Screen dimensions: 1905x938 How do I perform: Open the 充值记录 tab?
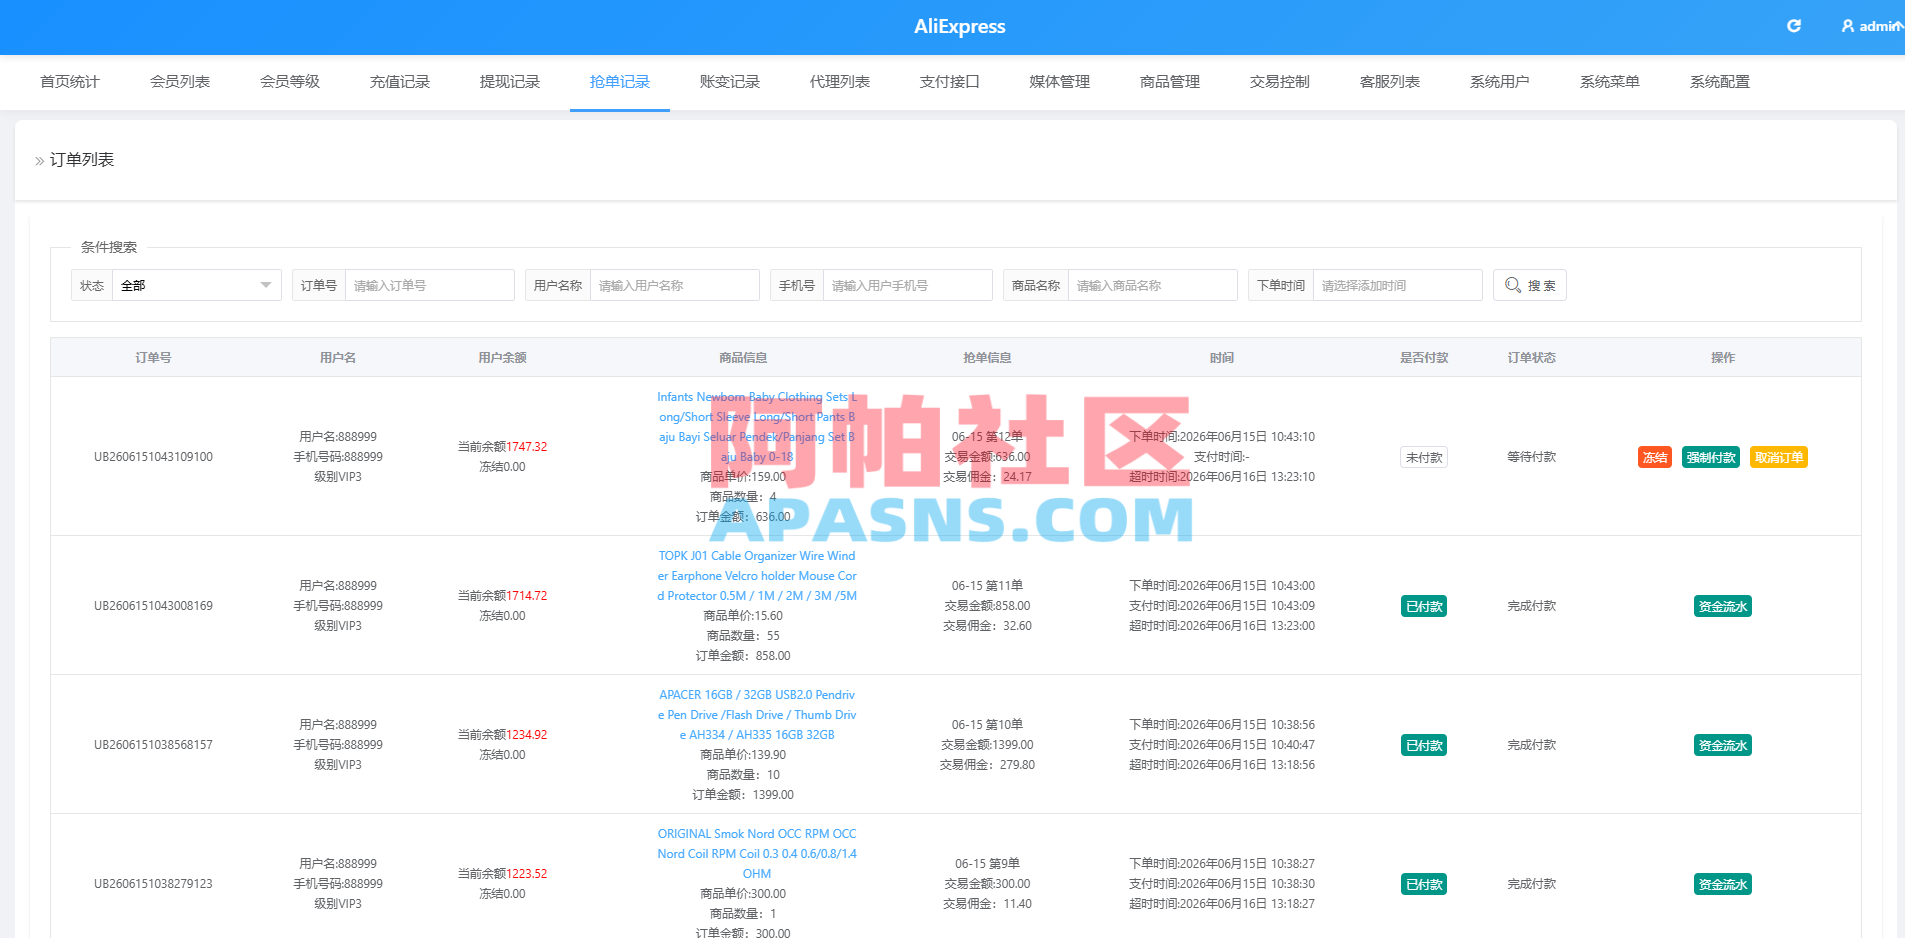[x=400, y=82]
